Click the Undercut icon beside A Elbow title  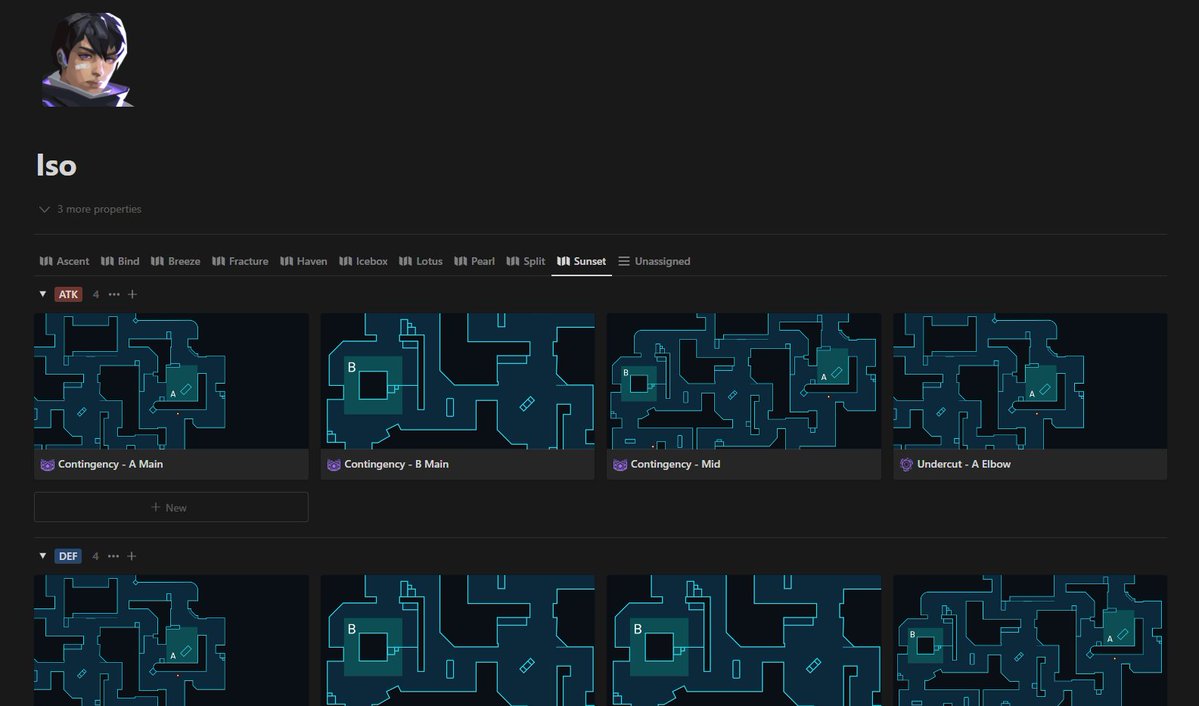point(906,464)
